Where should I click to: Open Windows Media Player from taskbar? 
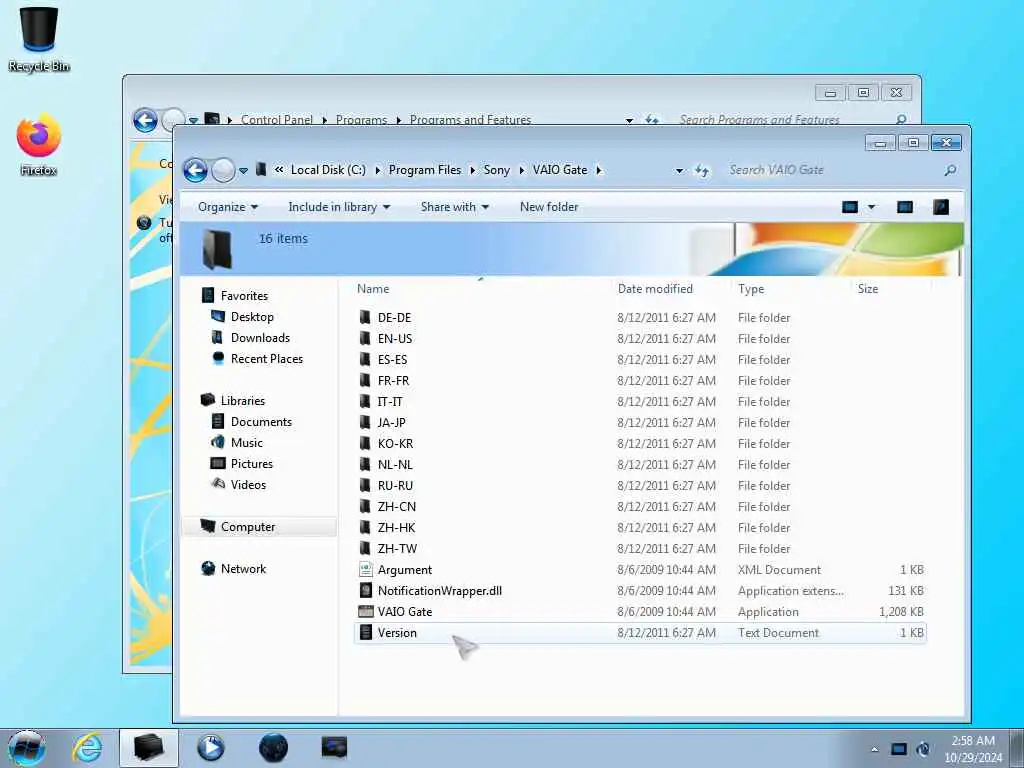pos(210,748)
